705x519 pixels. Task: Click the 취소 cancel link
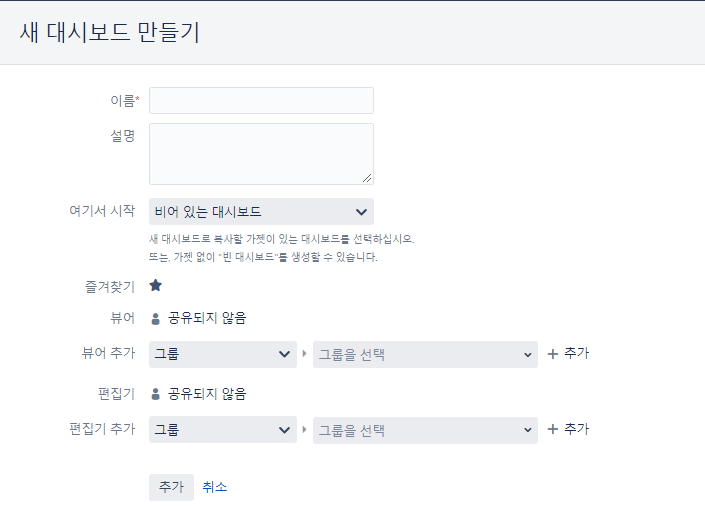point(214,487)
